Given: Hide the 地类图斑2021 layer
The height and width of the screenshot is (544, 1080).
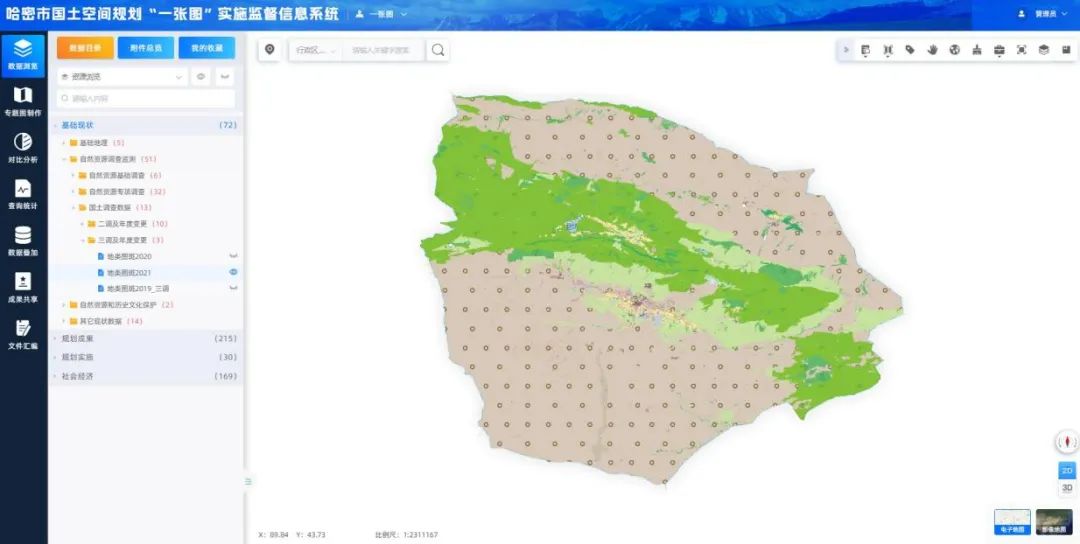Looking at the screenshot, I should pos(233,273).
